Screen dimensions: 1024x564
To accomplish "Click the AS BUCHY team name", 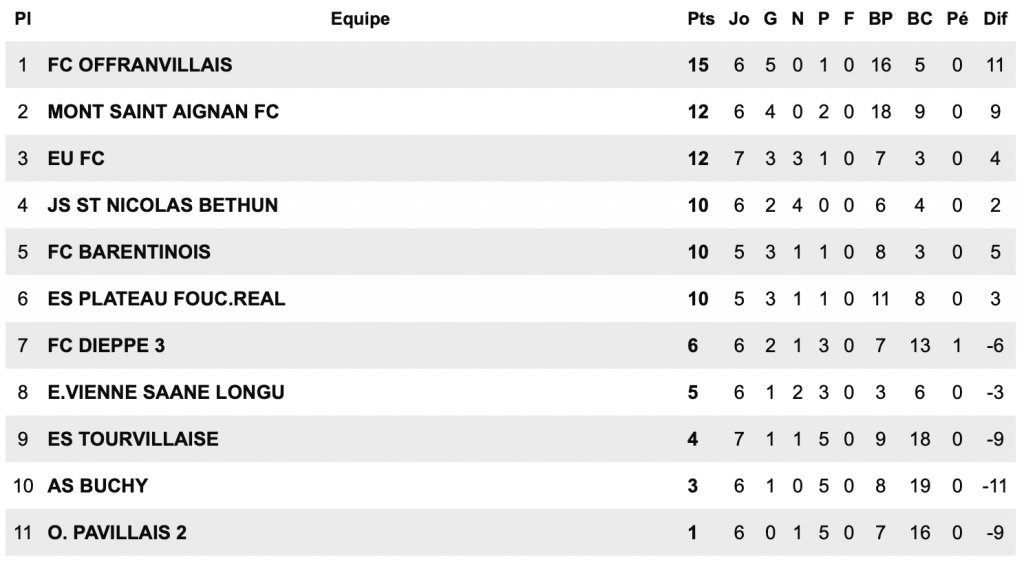I will click(98, 486).
